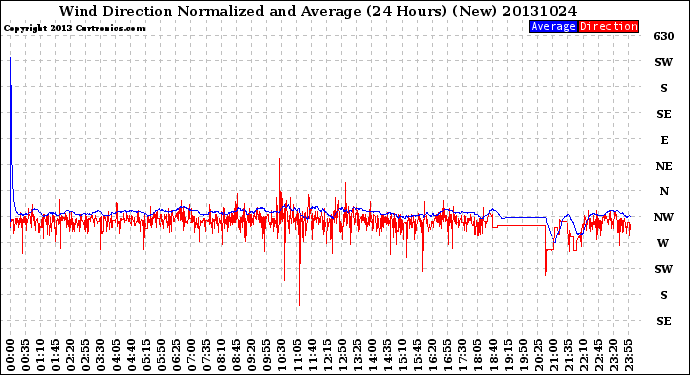Image resolution: width=690 pixels, height=375 pixels.
Task: Click the 'SE' label directly above E
Action: click(664, 114)
